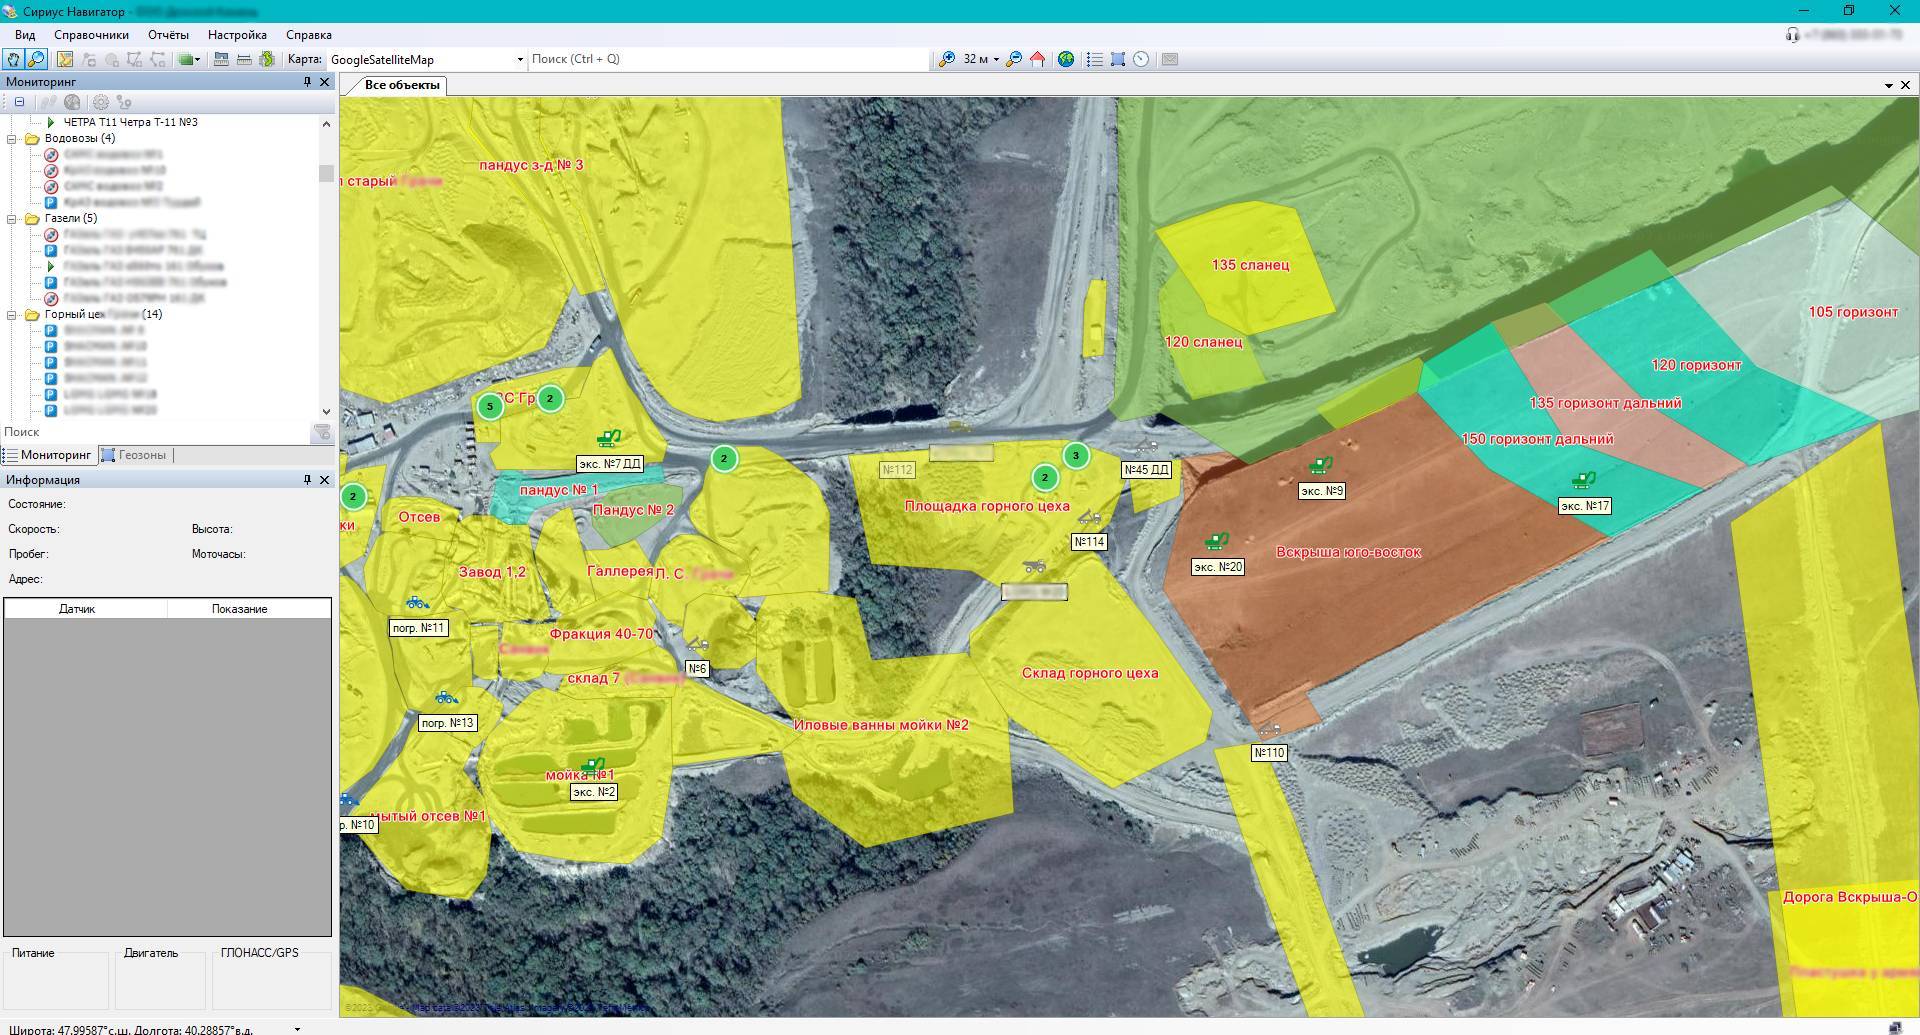Viewport: 1920px width, 1035px height.
Task: Open the Отчёты menu
Action: point(168,35)
